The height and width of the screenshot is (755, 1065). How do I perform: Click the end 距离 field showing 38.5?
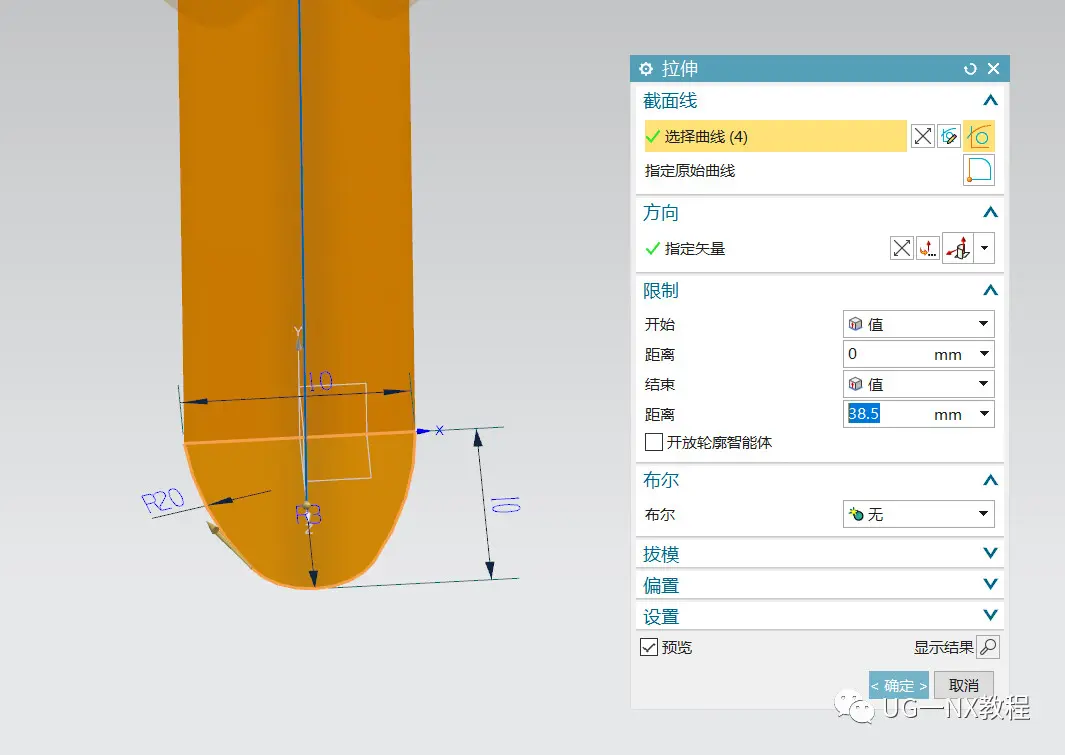click(887, 414)
